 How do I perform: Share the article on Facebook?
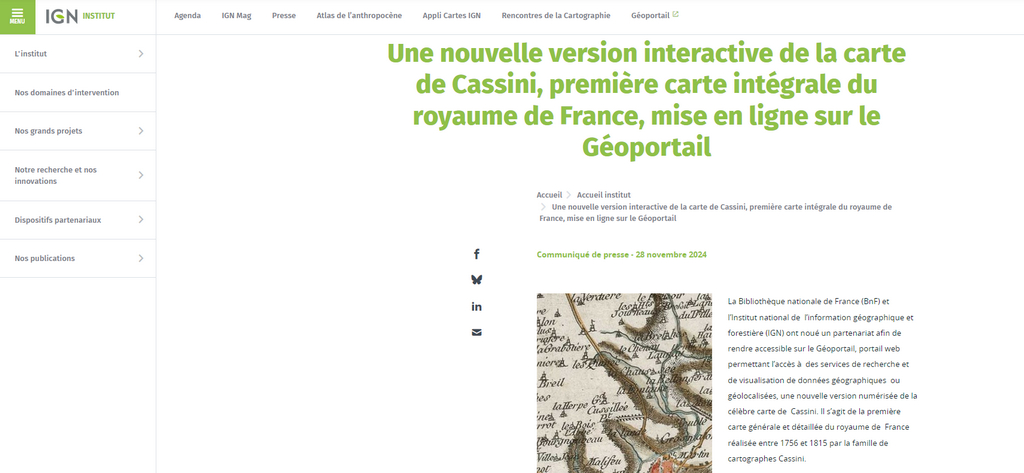point(477,254)
